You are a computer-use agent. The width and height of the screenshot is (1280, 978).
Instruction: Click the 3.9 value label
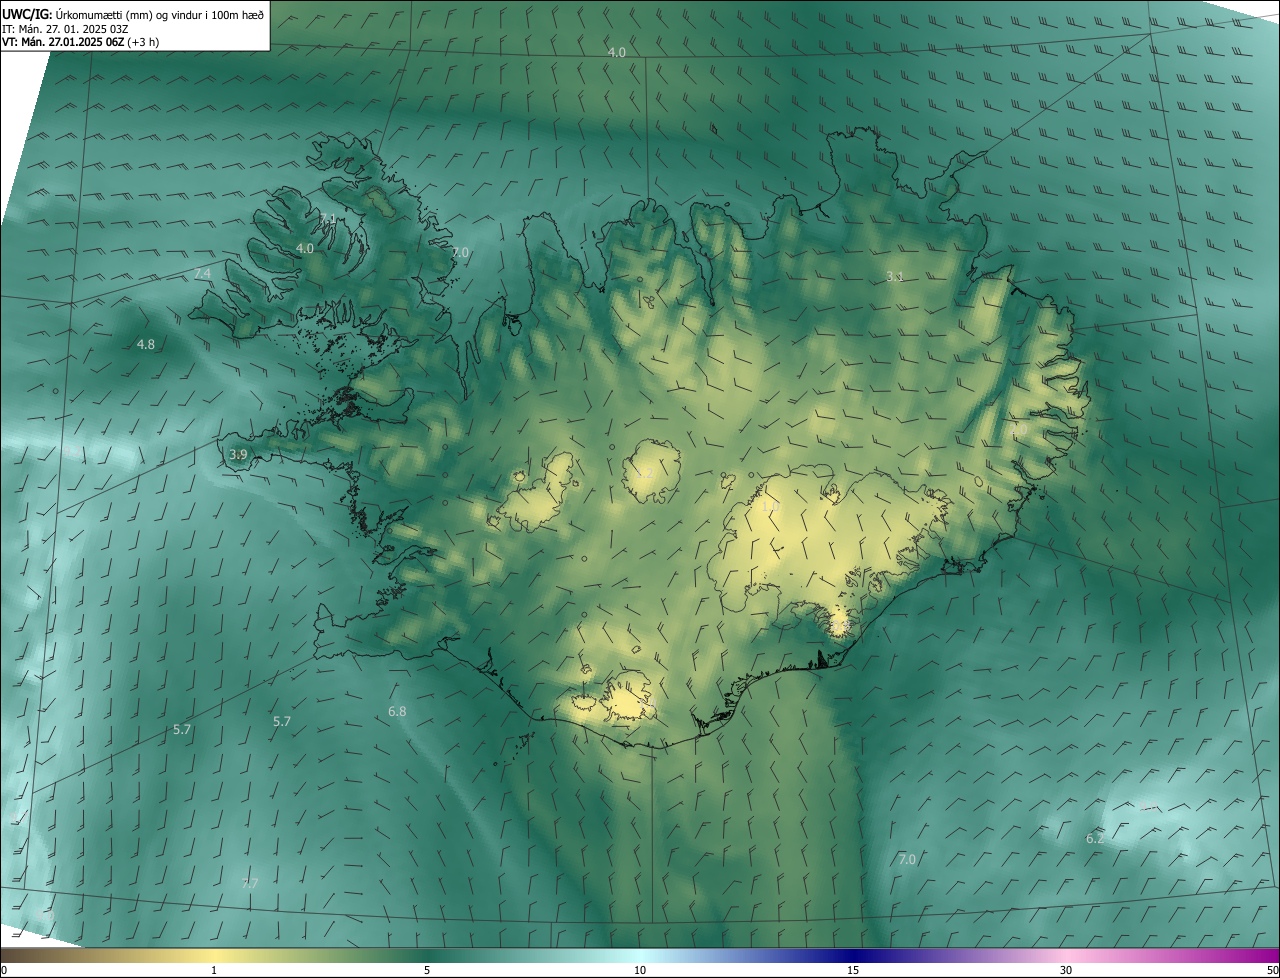pyautogui.click(x=238, y=454)
